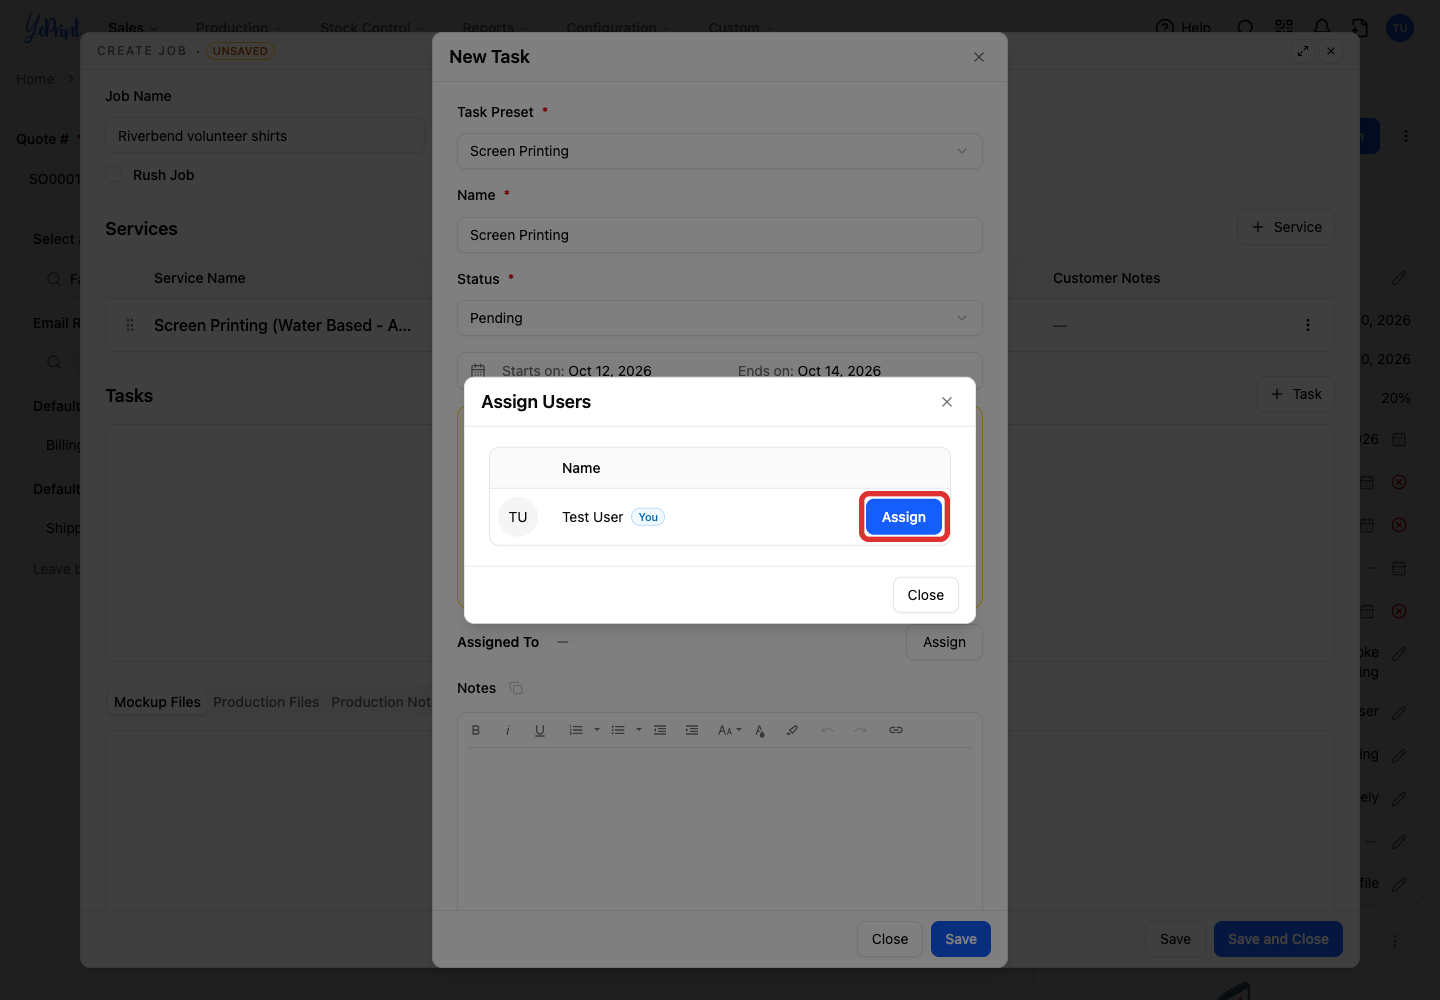Click the Job Name input field
Image resolution: width=1440 pixels, height=1000 pixels.
pyautogui.click(x=265, y=136)
